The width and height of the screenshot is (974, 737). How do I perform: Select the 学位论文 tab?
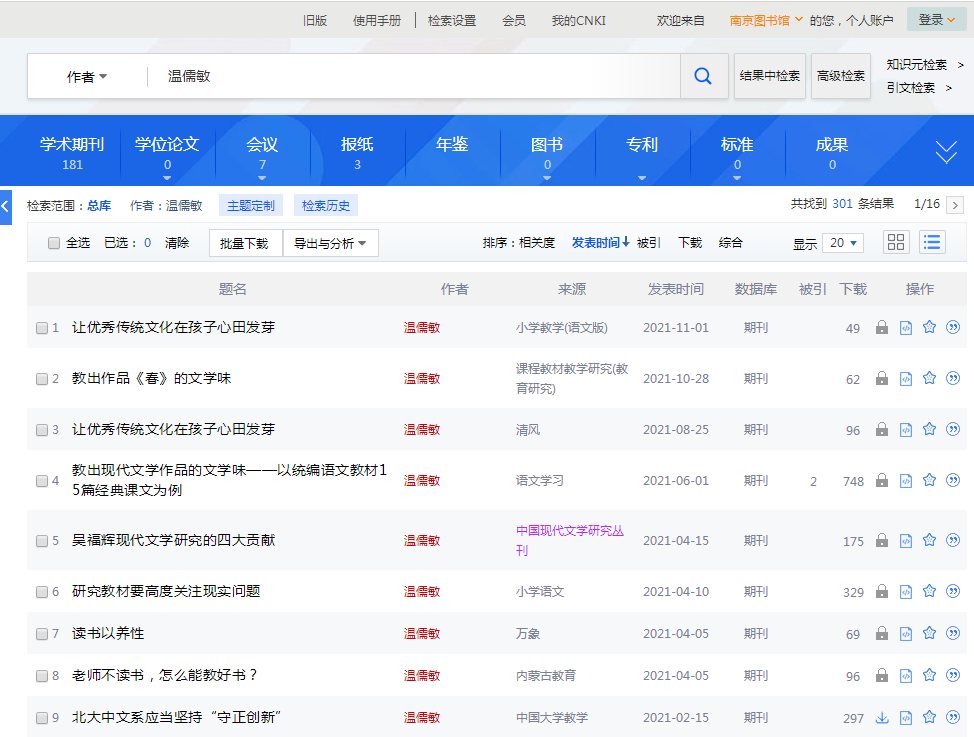[167, 153]
